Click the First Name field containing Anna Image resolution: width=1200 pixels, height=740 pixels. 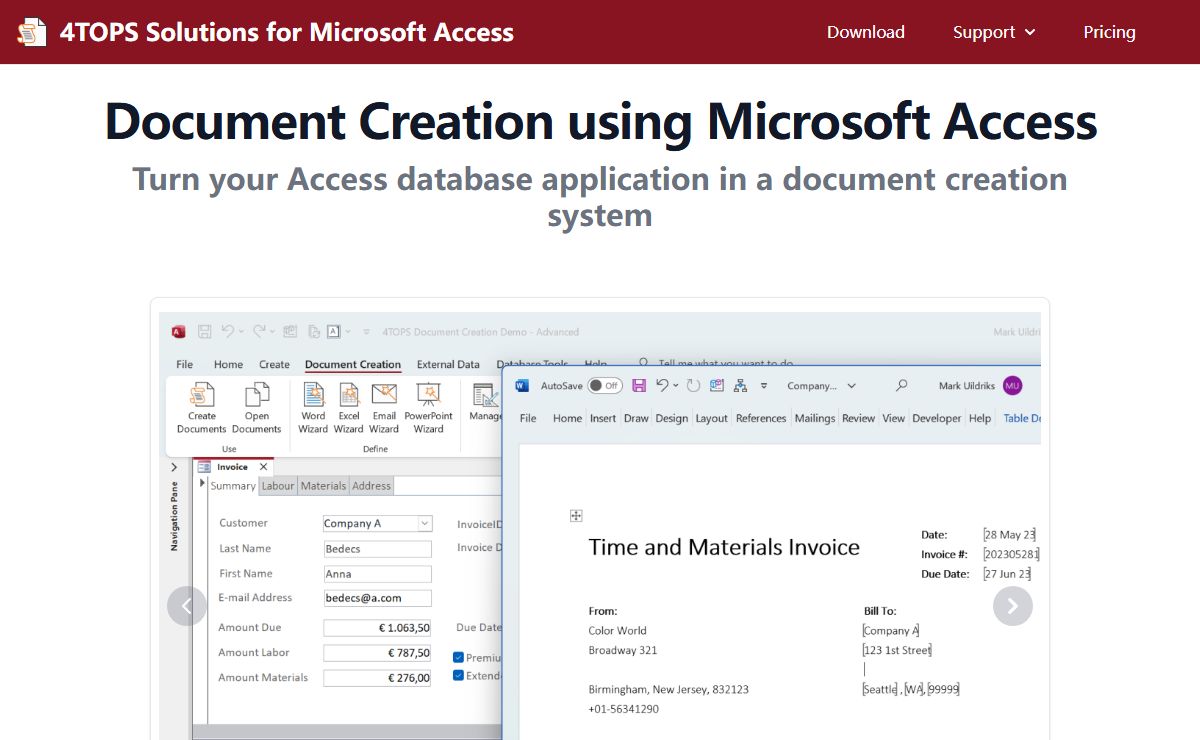(377, 574)
